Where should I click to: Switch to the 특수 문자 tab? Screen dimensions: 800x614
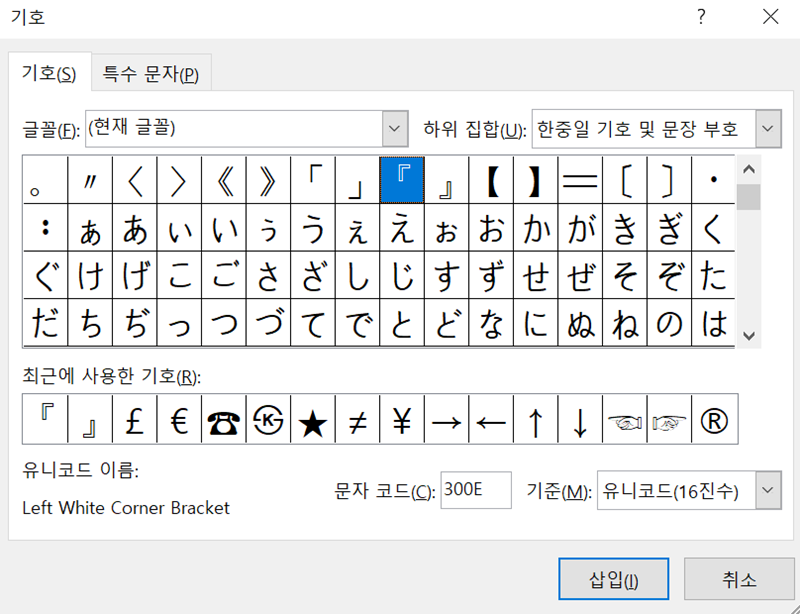tap(151, 74)
